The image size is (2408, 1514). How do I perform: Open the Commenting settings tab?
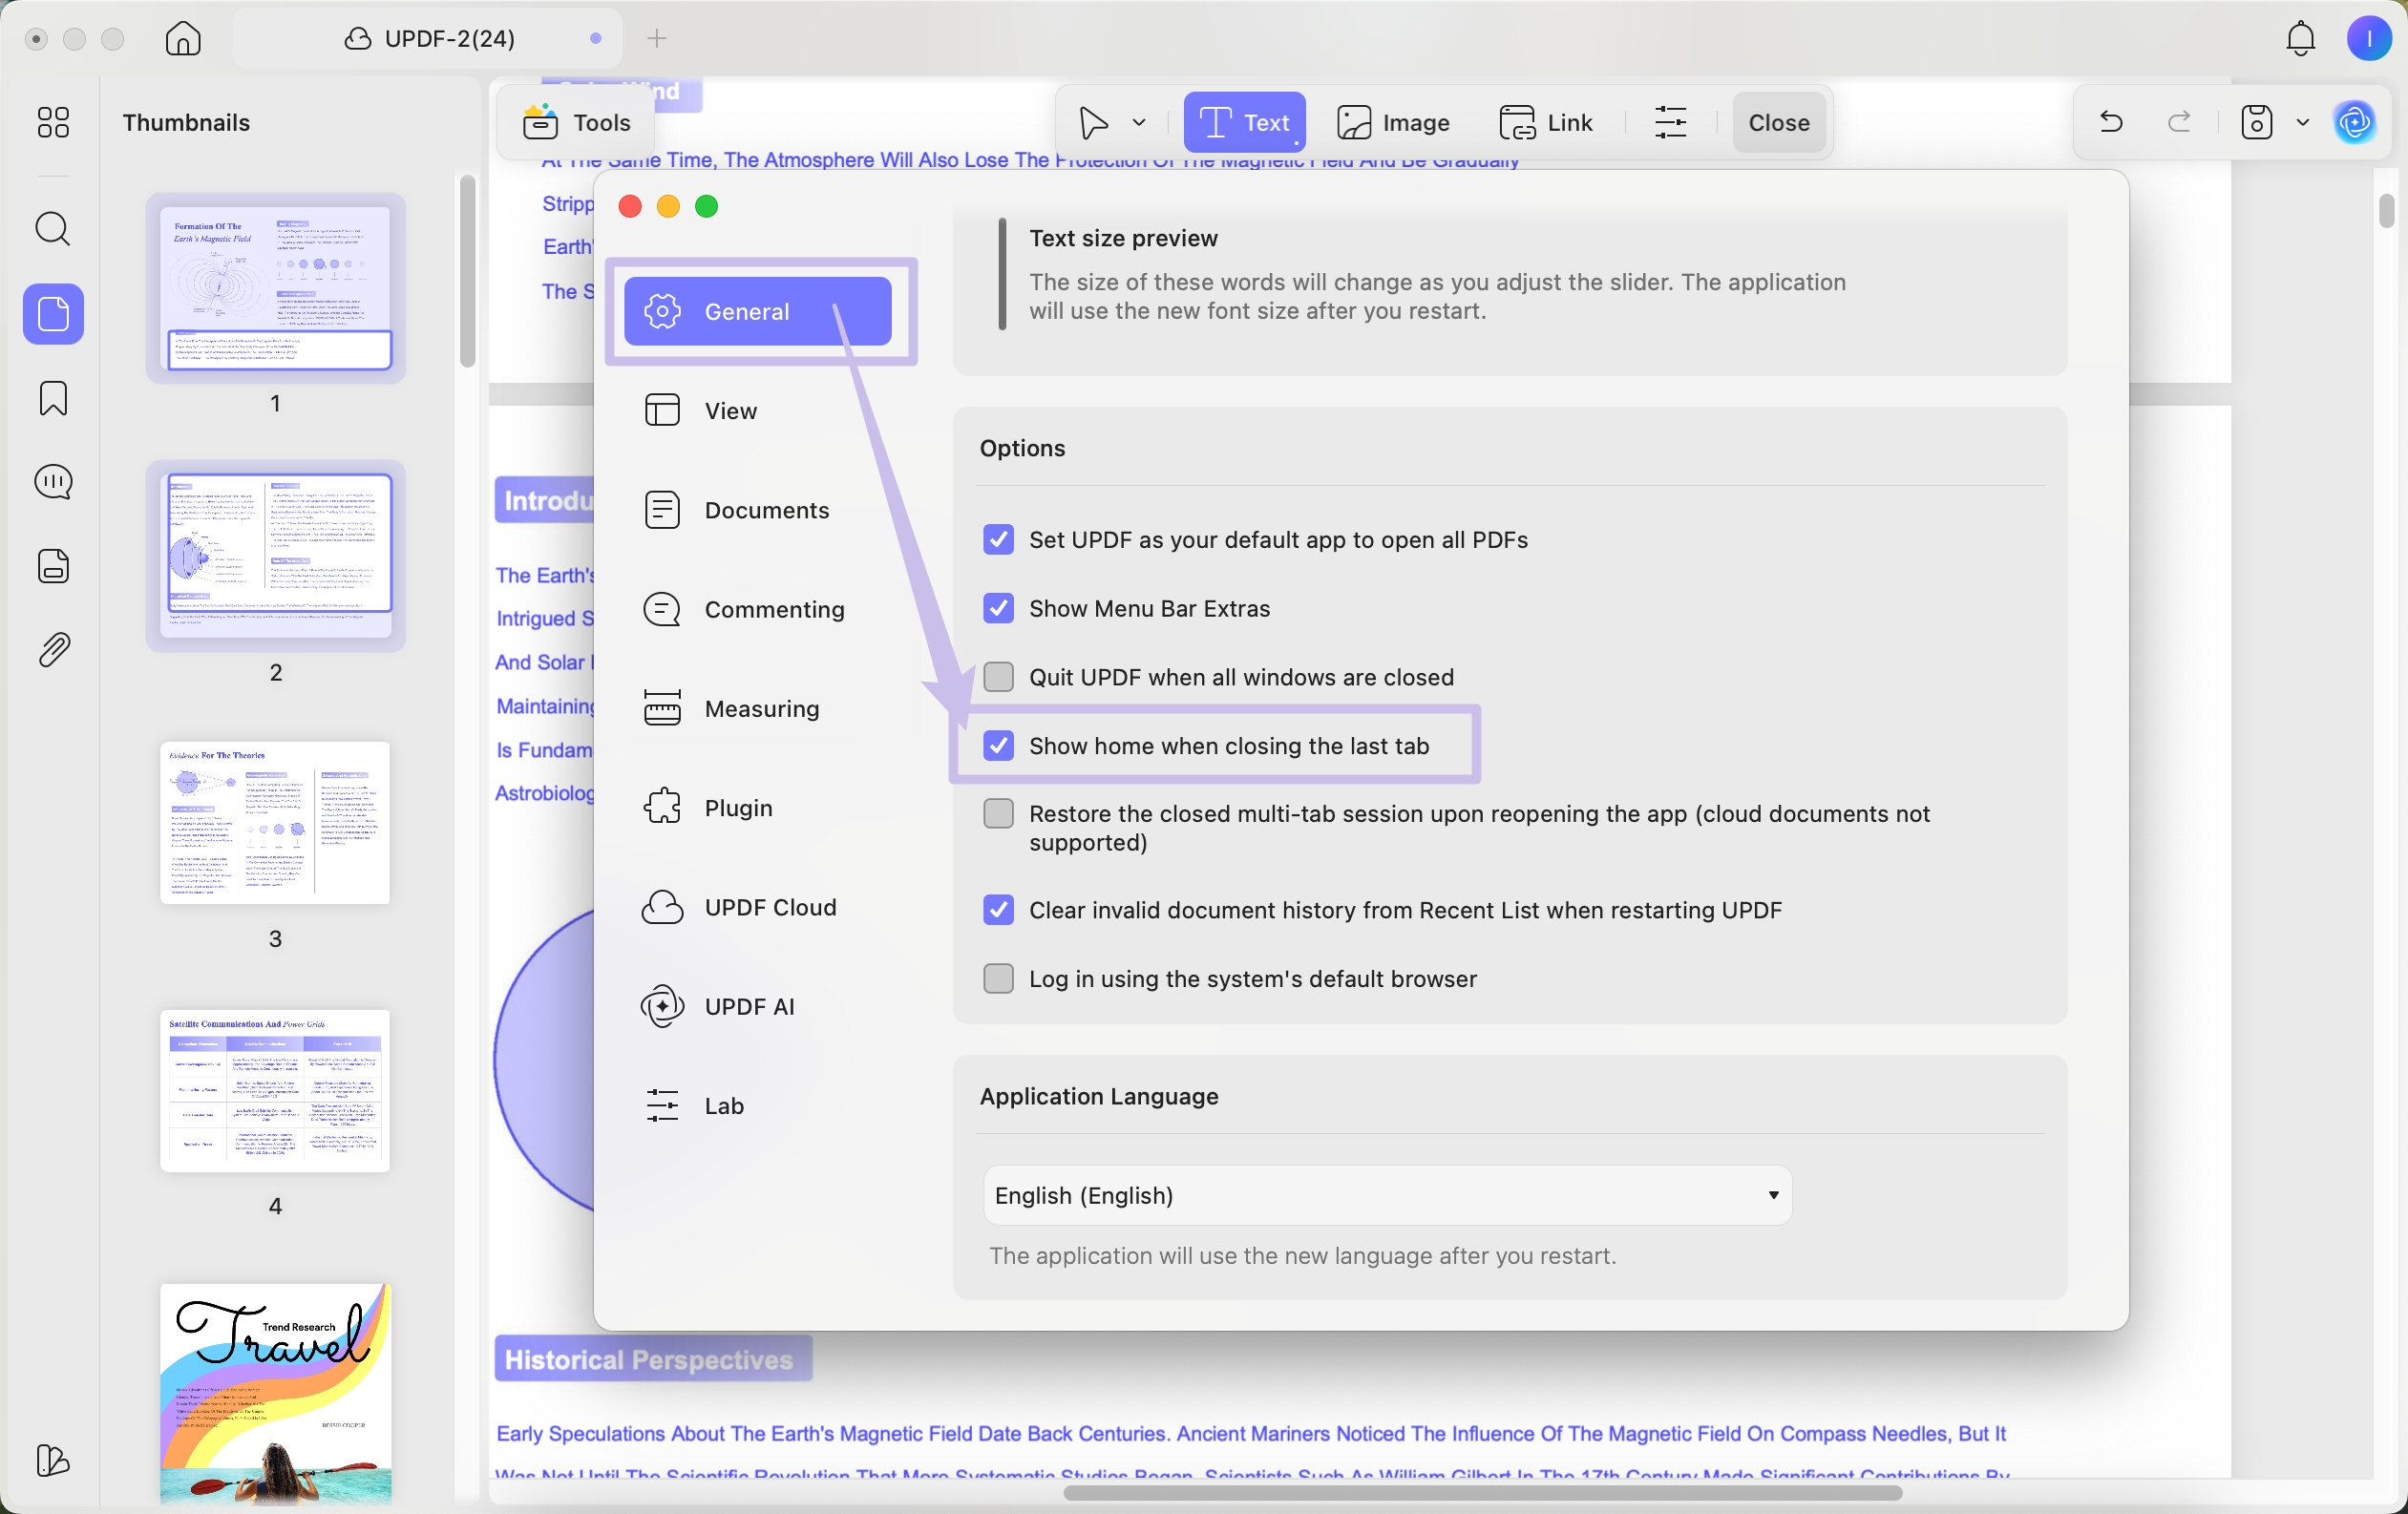[773, 609]
